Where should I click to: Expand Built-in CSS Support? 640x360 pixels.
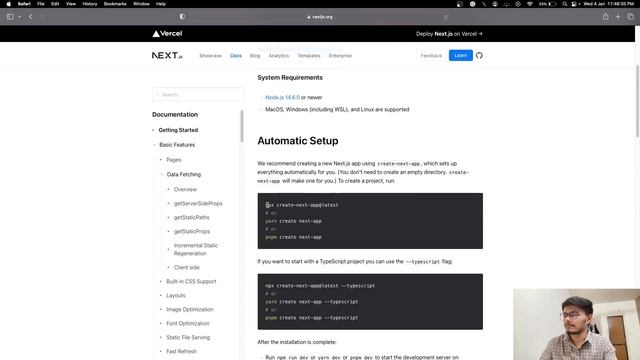click(191, 281)
